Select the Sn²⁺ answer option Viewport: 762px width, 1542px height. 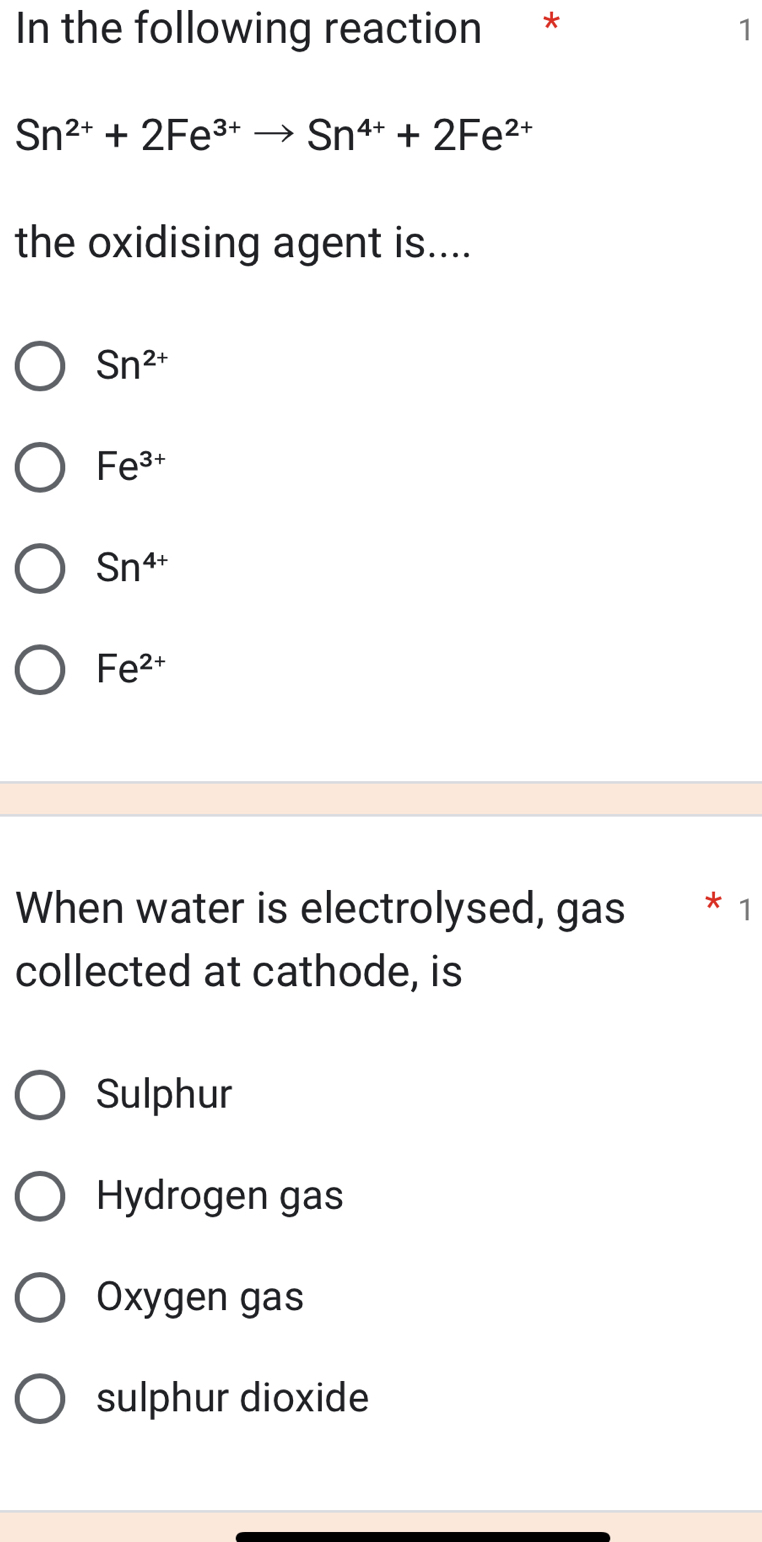pyautogui.click(x=40, y=366)
